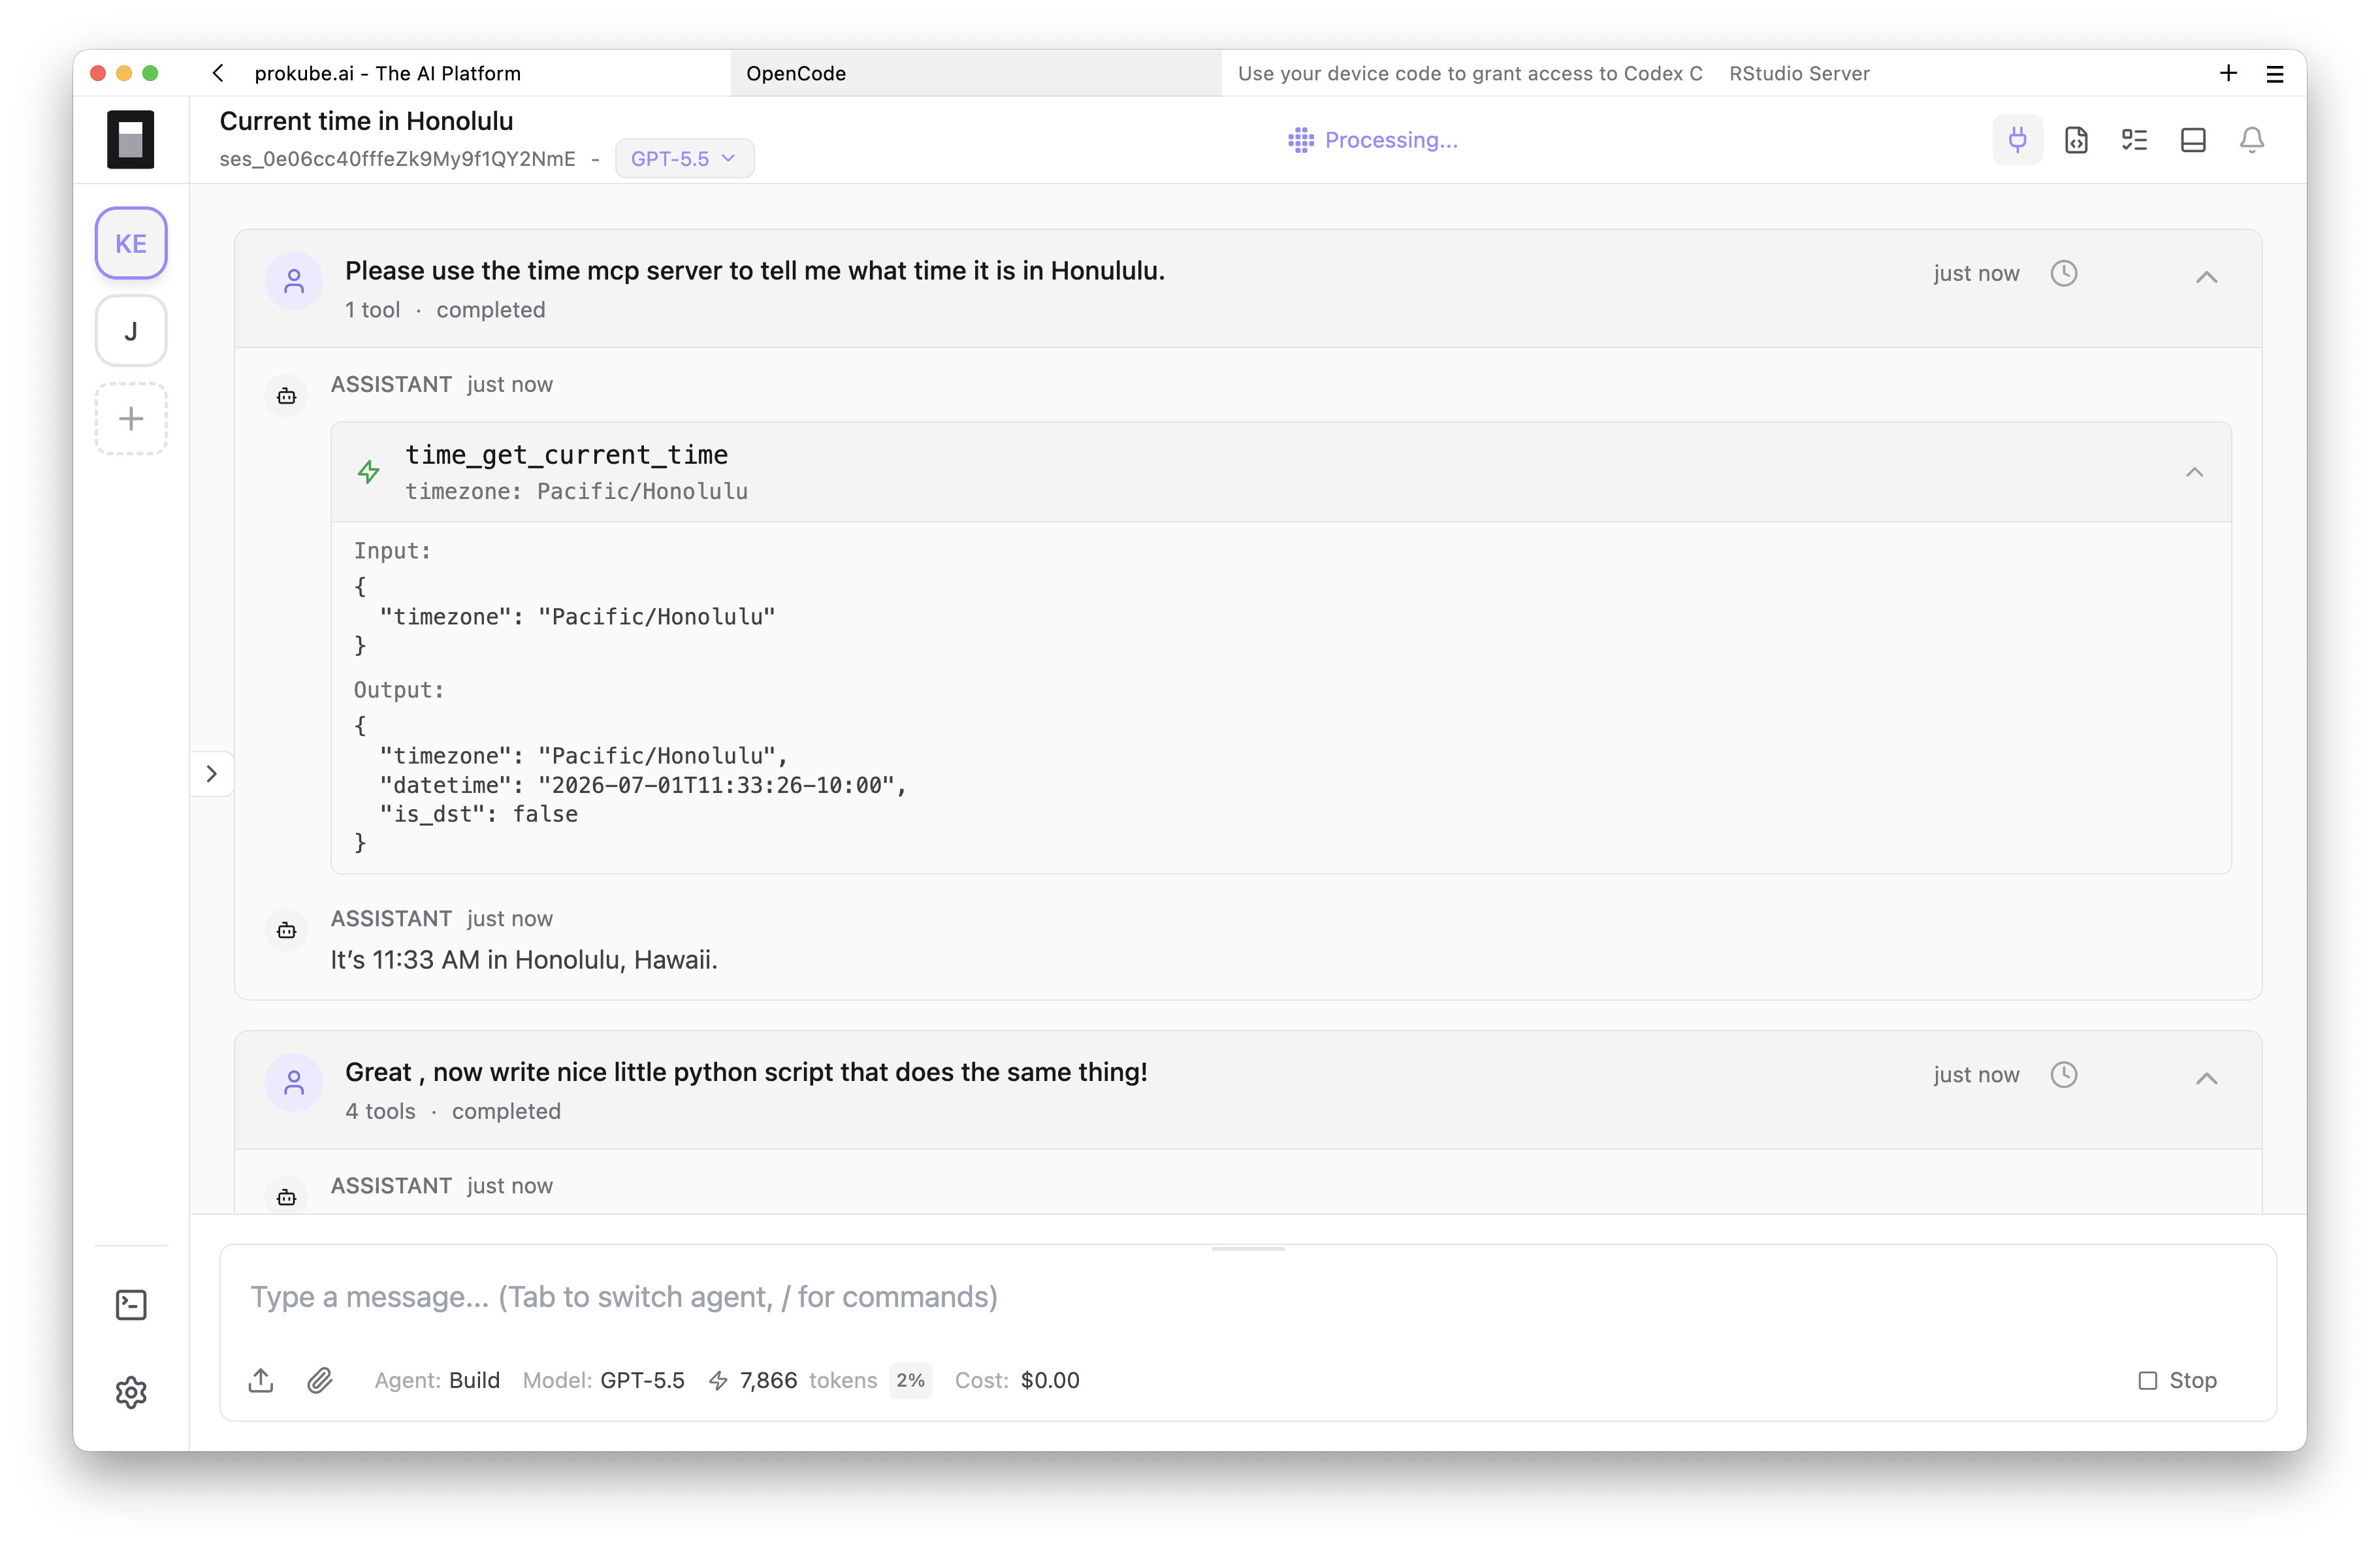Click the prokube logo in sidebar
The height and width of the screenshot is (1548, 2380).
click(x=131, y=139)
